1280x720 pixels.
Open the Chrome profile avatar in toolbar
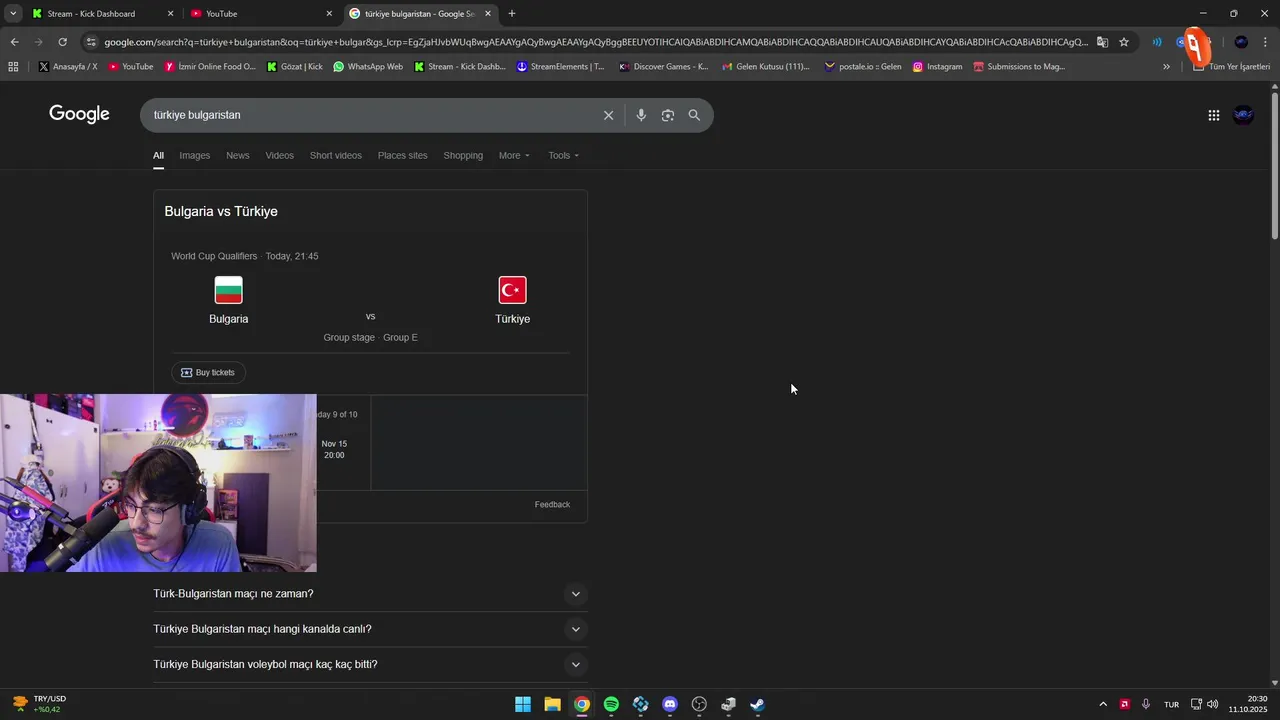coord(1241,42)
